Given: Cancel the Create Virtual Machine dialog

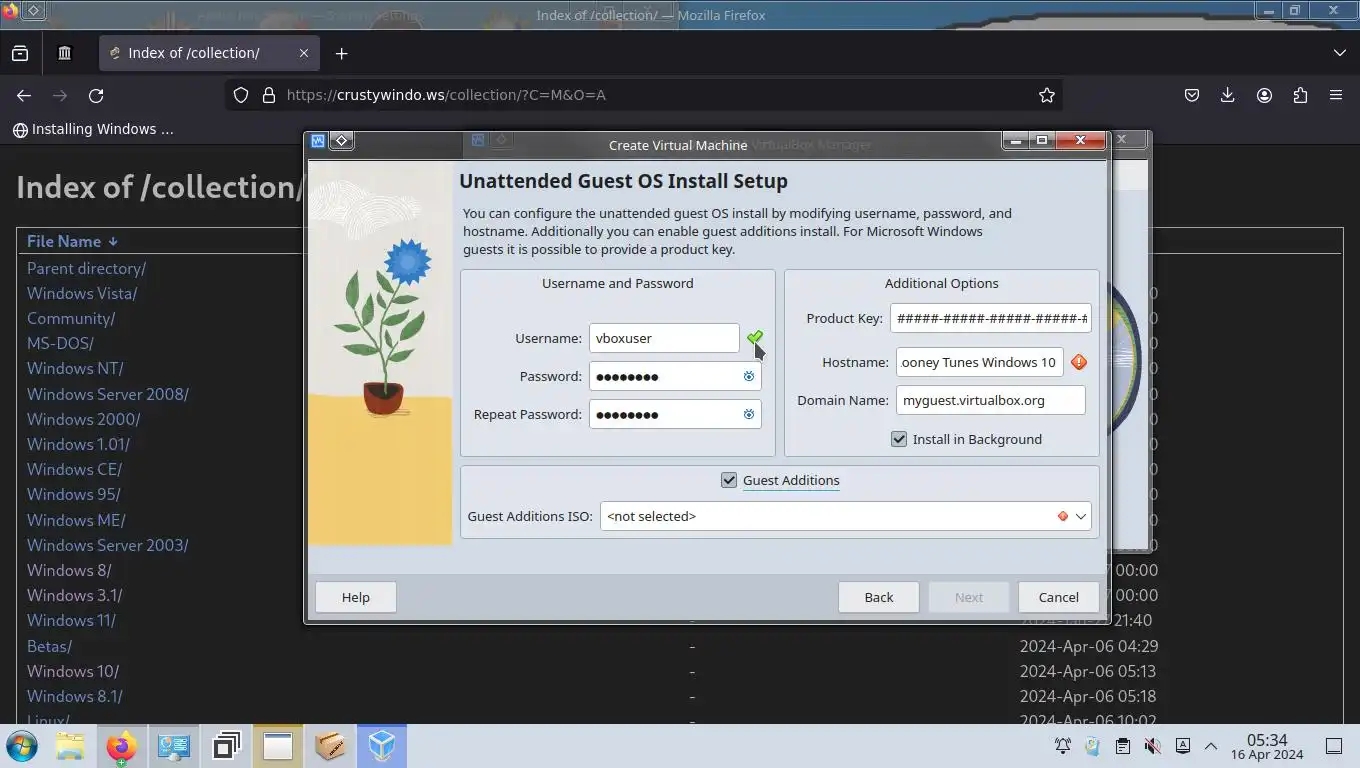Looking at the screenshot, I should coord(1058,597).
